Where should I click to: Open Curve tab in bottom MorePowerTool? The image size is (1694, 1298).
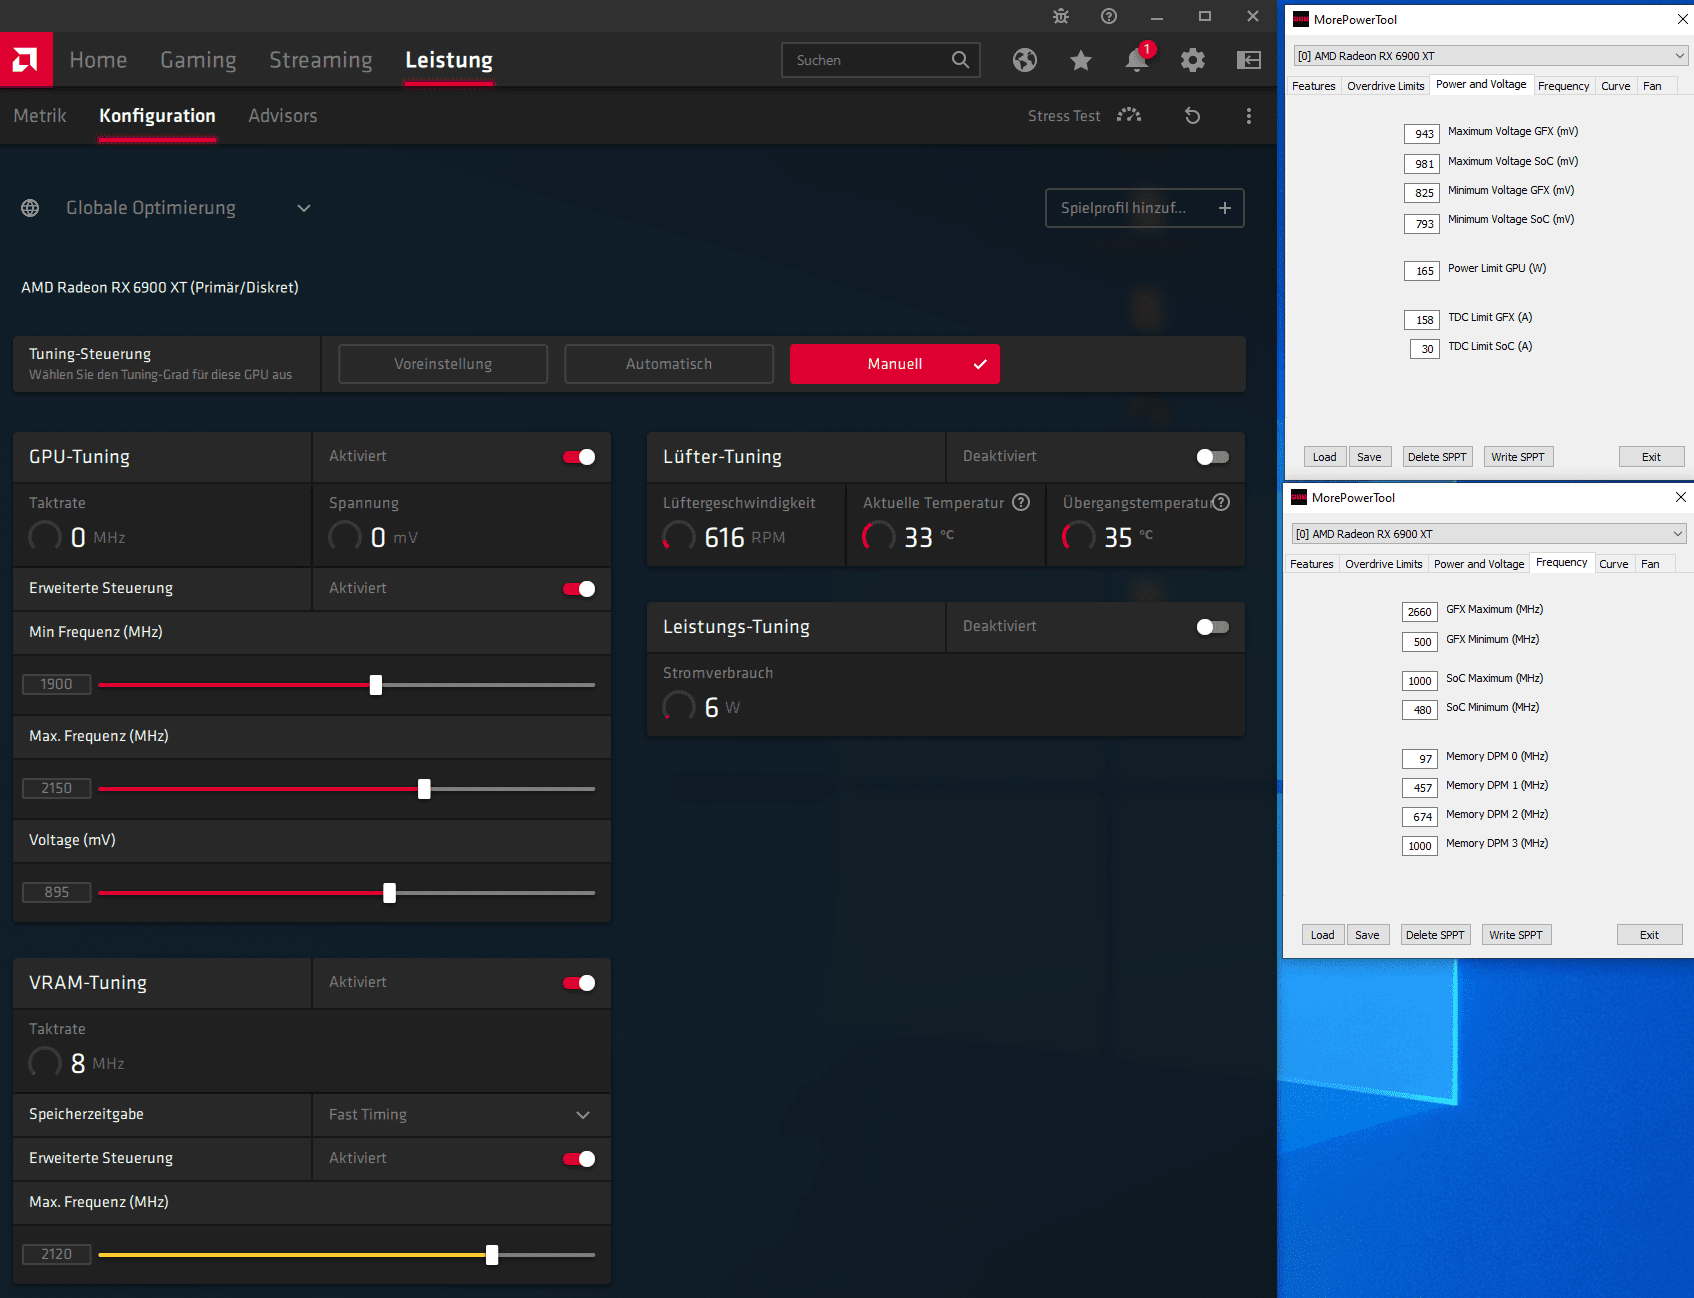pyautogui.click(x=1614, y=564)
